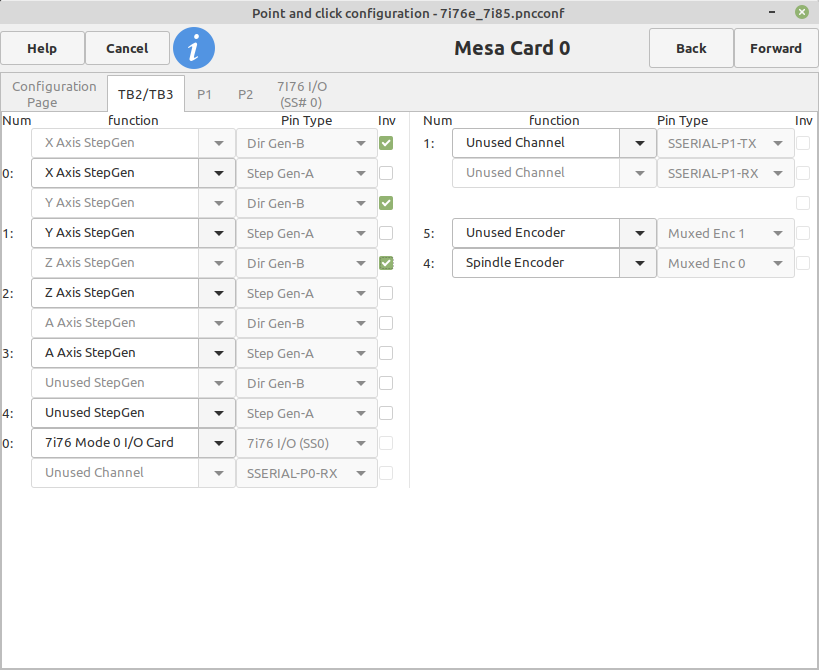819x670 pixels.
Task: Advance with the Forward button
Action: [x=776, y=48]
